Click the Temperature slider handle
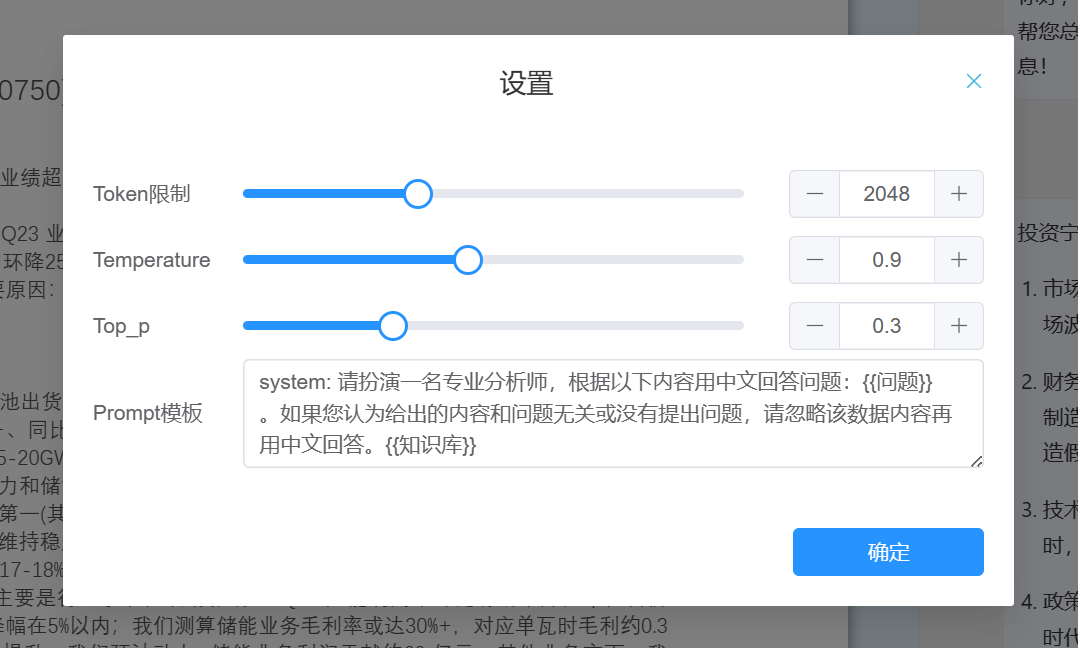The width and height of the screenshot is (1078, 648). [x=468, y=260]
